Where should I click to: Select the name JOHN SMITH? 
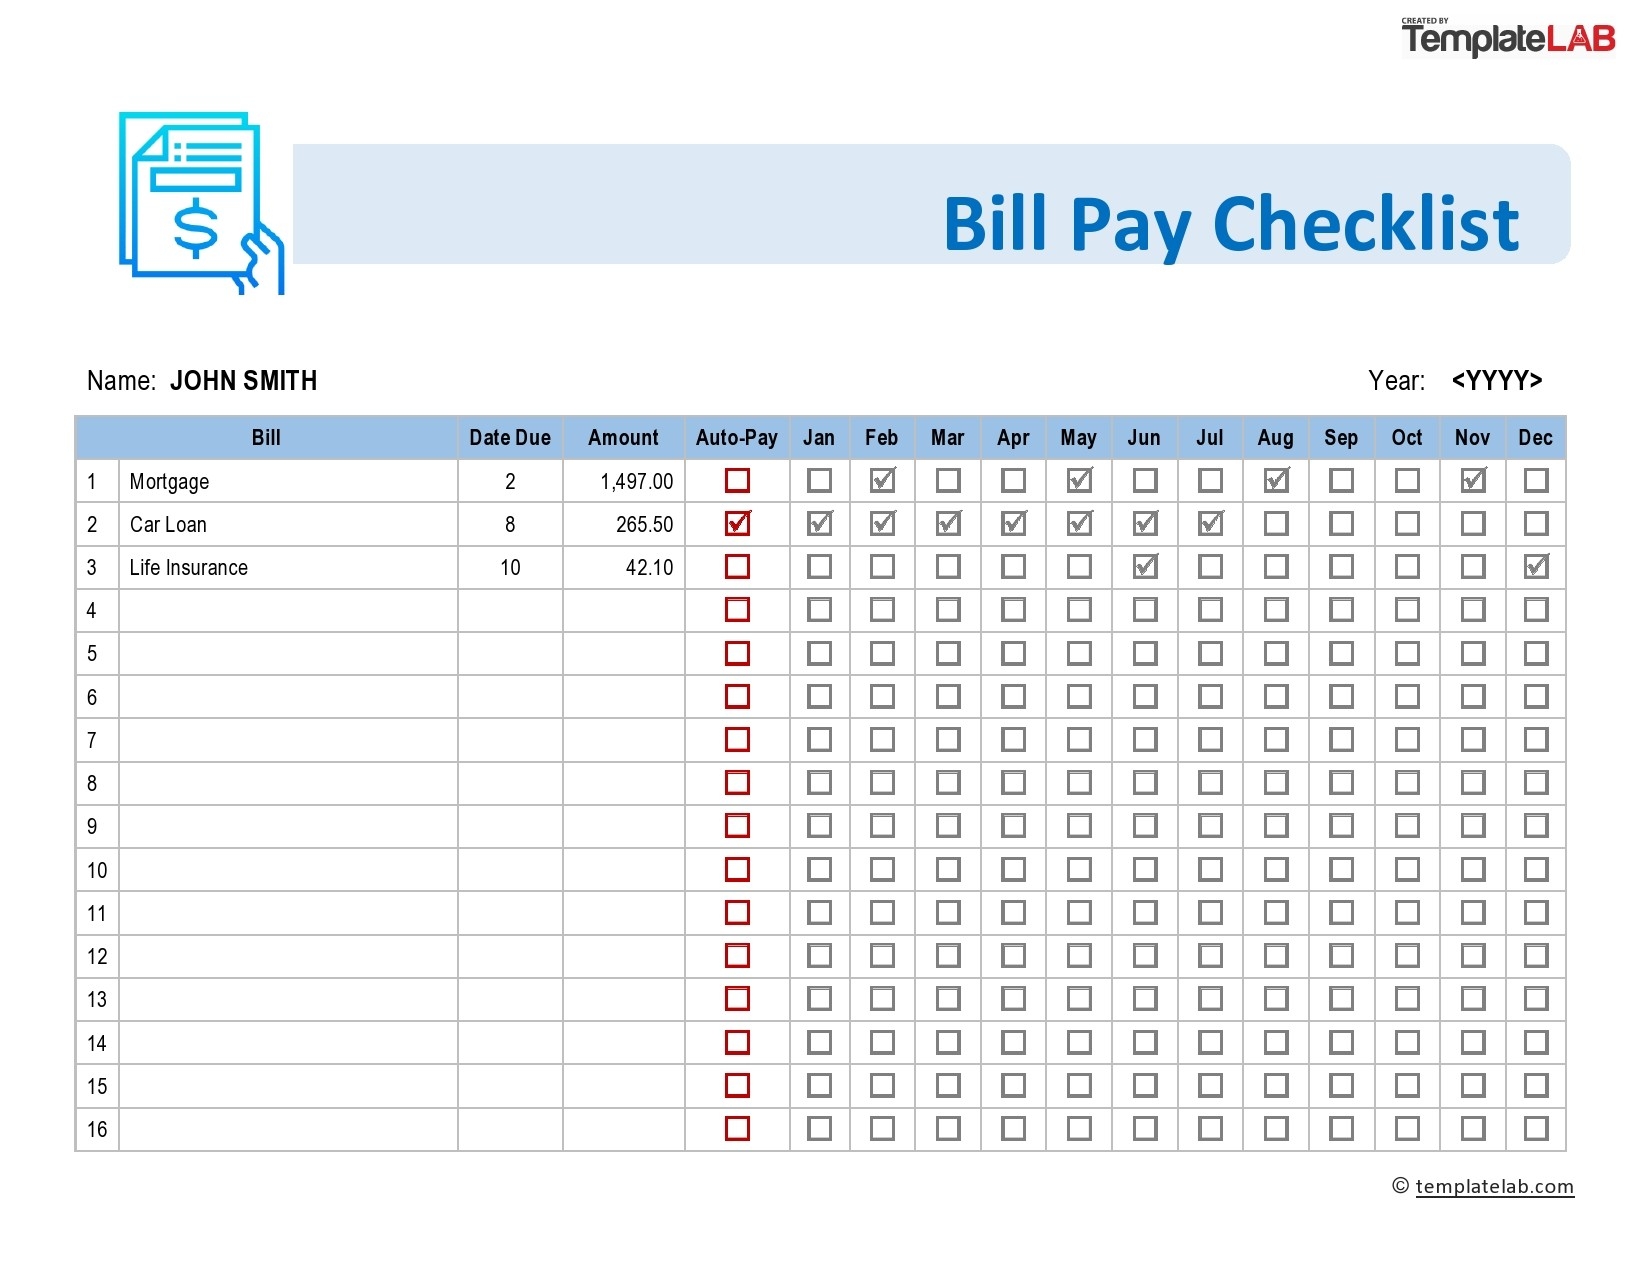coord(243,380)
